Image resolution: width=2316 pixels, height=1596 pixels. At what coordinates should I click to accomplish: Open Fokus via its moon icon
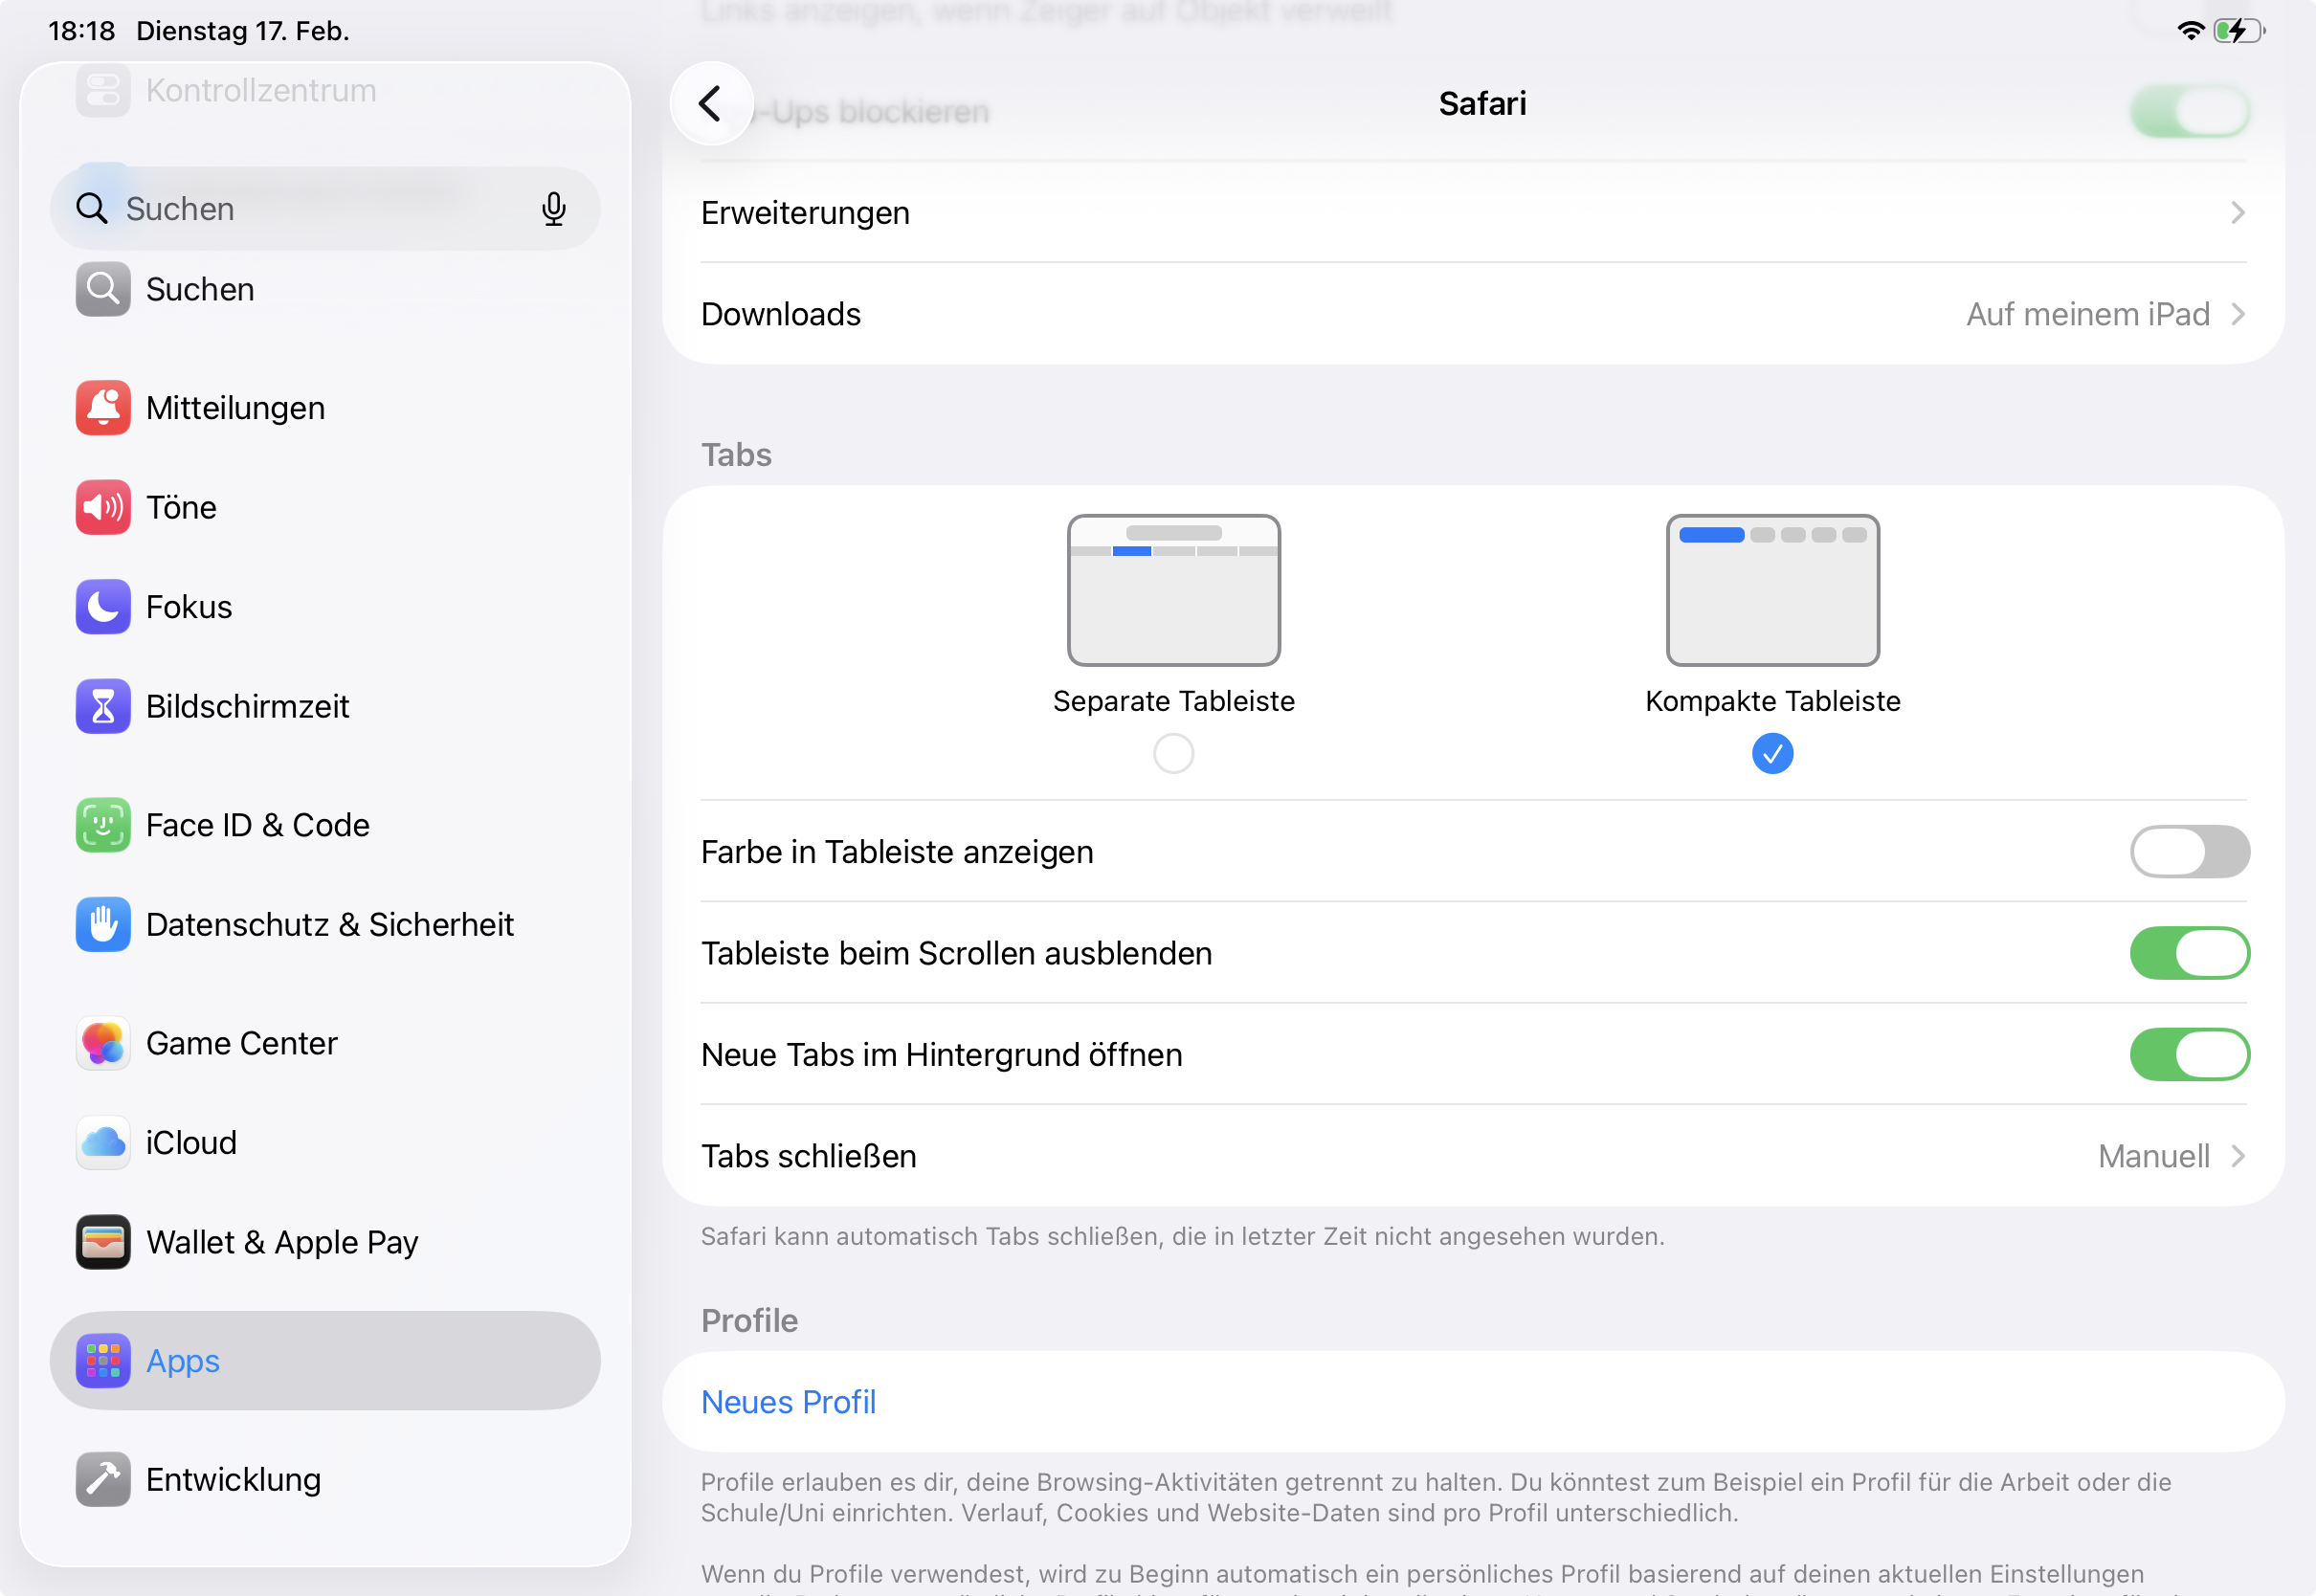tap(103, 606)
